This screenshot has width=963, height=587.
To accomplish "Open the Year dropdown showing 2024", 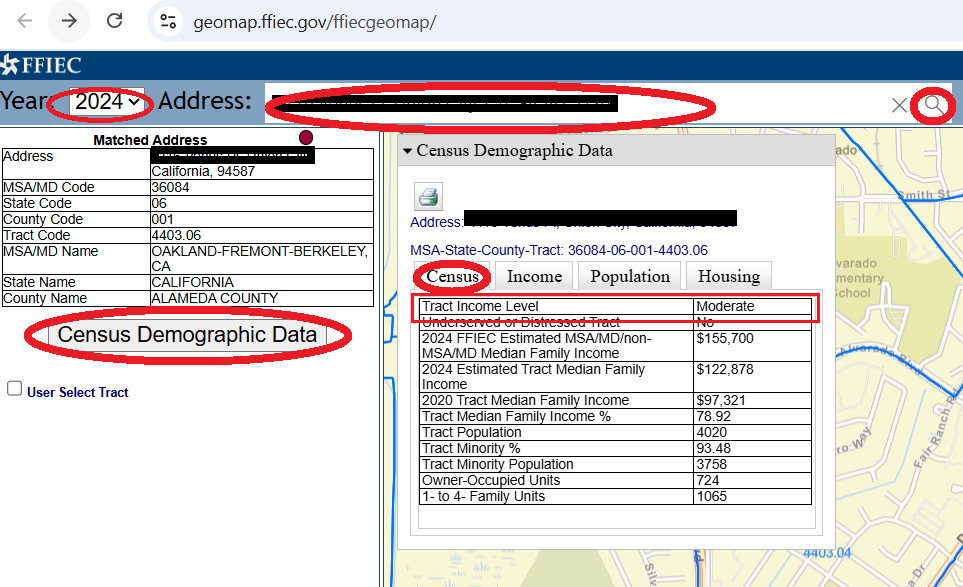I will click(108, 102).
